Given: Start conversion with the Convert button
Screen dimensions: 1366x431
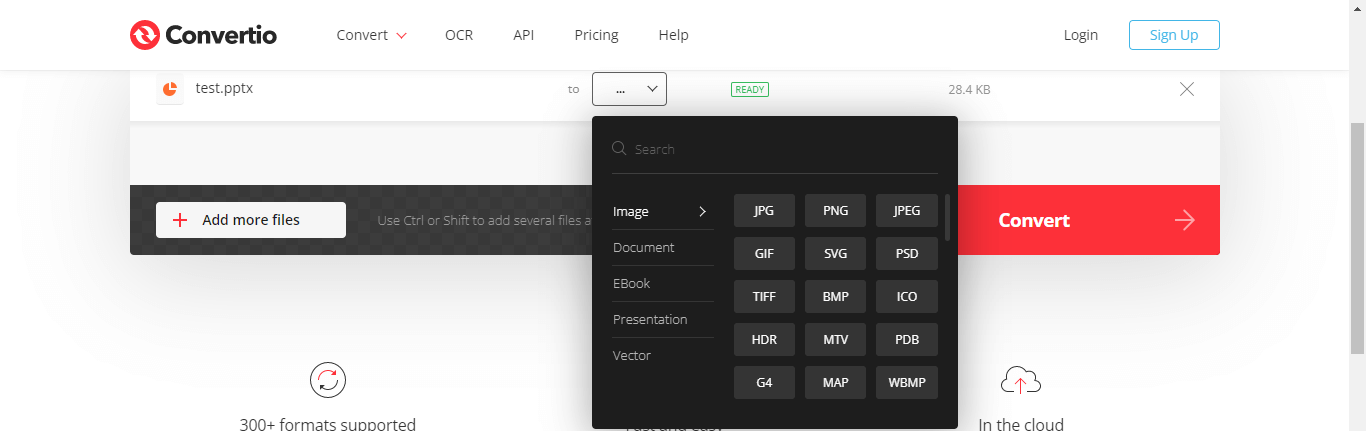Looking at the screenshot, I should (1089, 220).
